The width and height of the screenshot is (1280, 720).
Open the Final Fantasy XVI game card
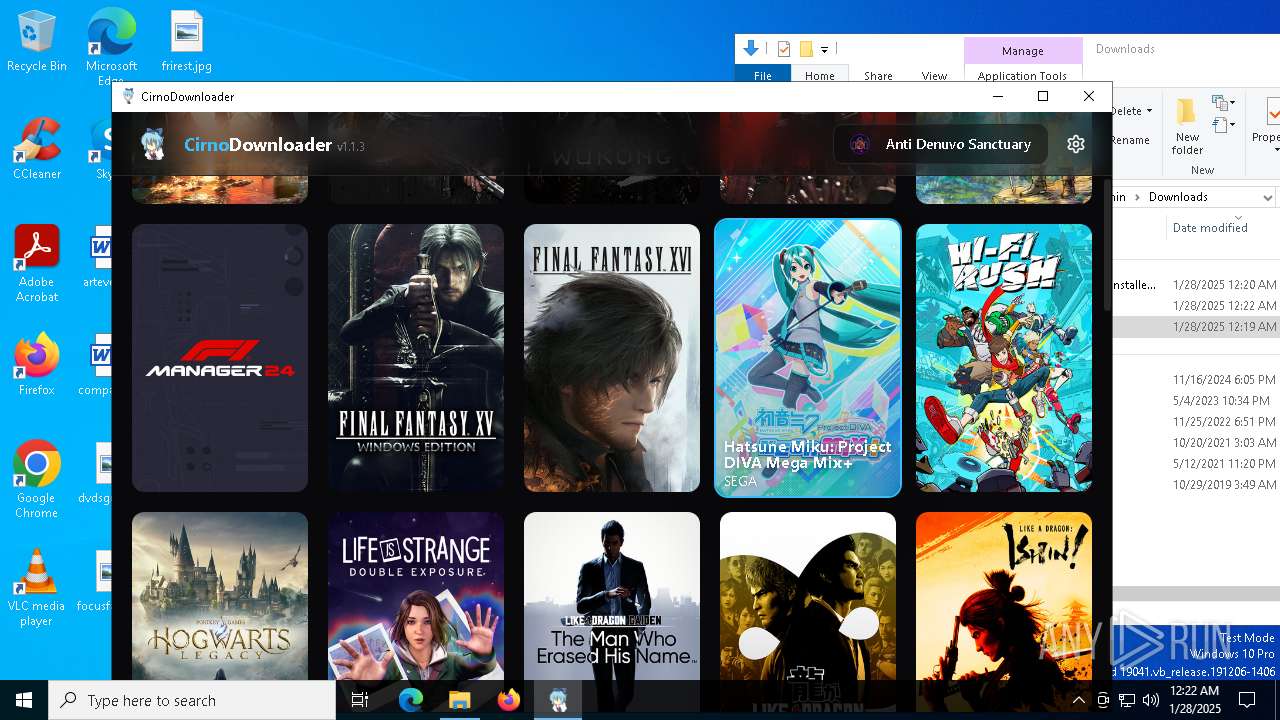612,358
